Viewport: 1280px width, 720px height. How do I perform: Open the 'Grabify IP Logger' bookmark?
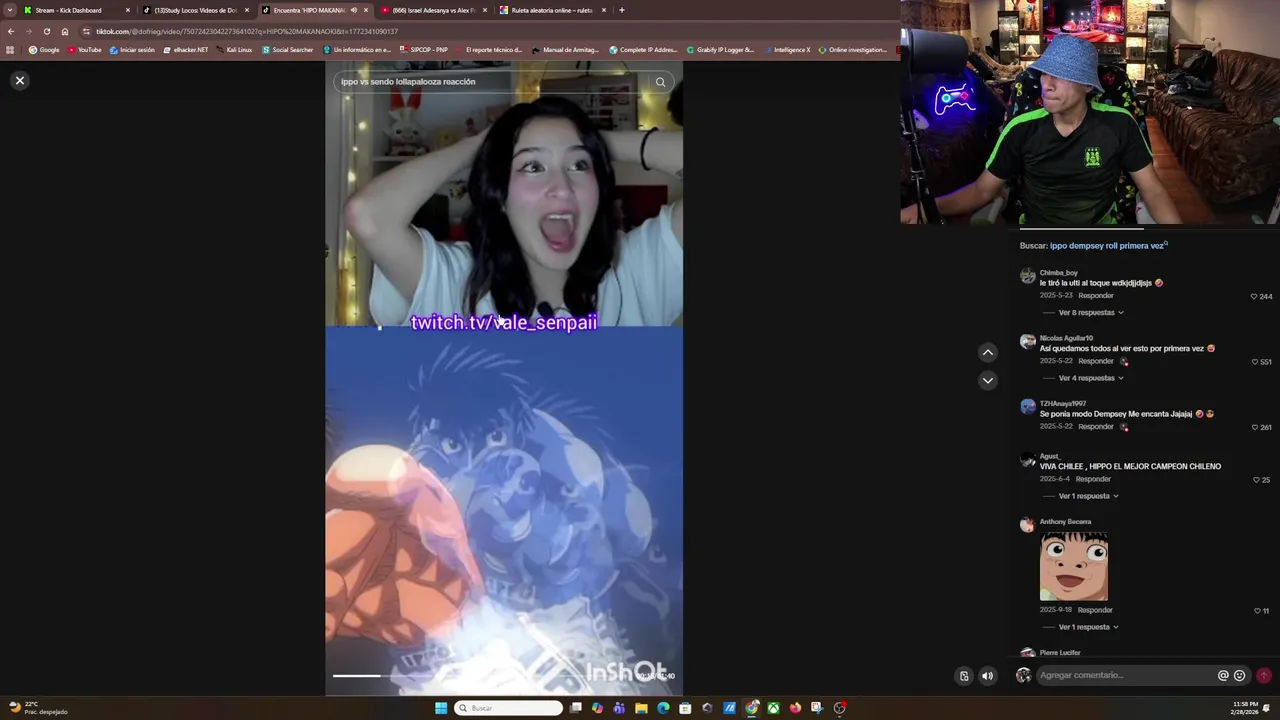[x=720, y=49]
